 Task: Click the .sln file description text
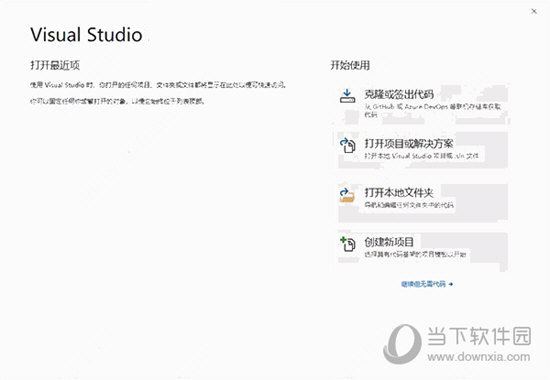click(421, 156)
